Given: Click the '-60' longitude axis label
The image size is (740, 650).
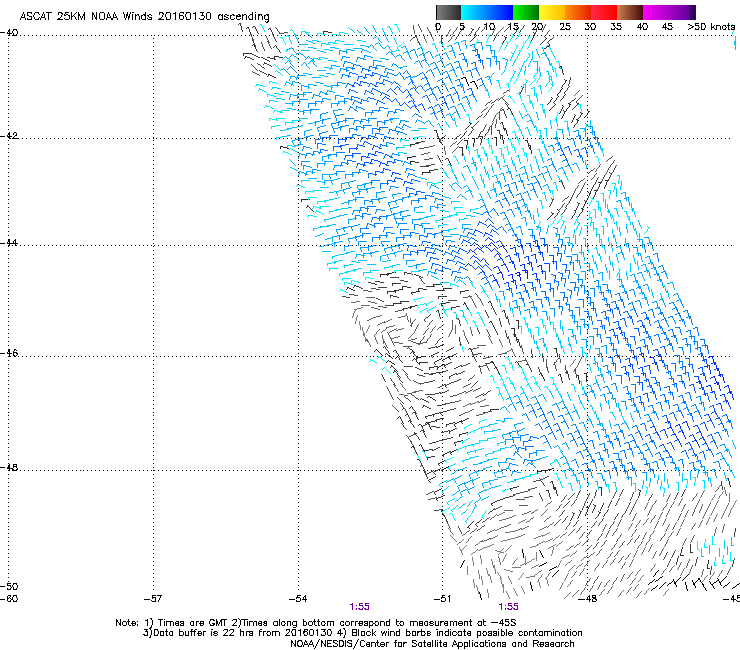Looking at the screenshot, I should tap(9, 599).
